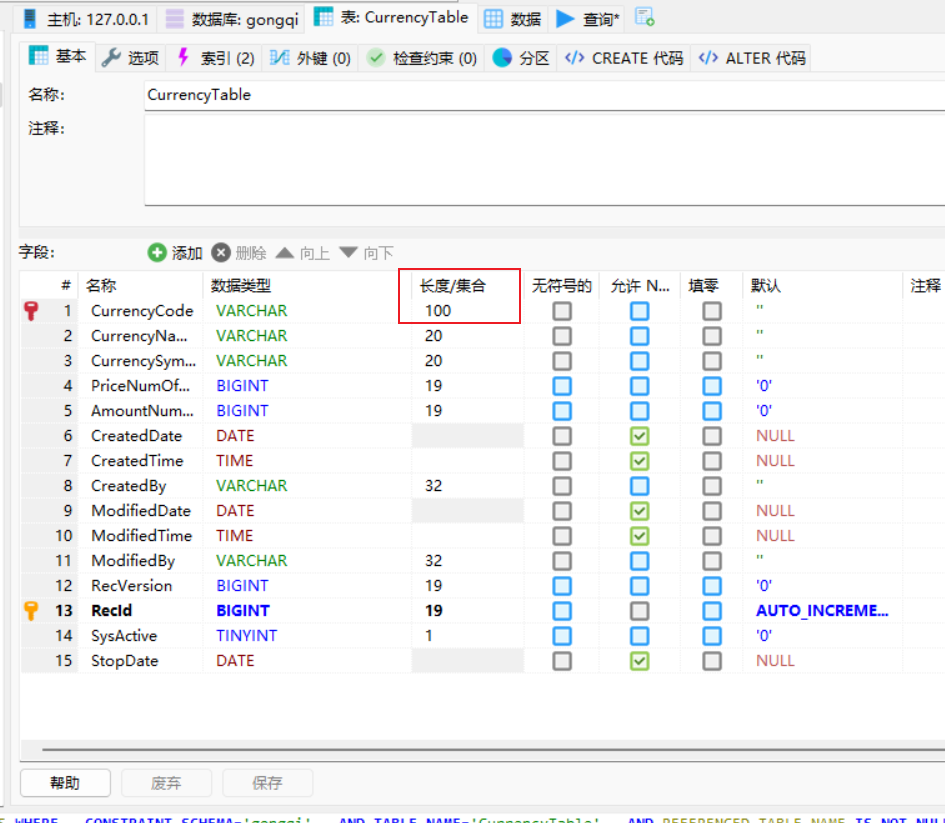Screen dimensions: 945x823
Task: Click the 向下 move-down arrow icon
Action: [348, 252]
